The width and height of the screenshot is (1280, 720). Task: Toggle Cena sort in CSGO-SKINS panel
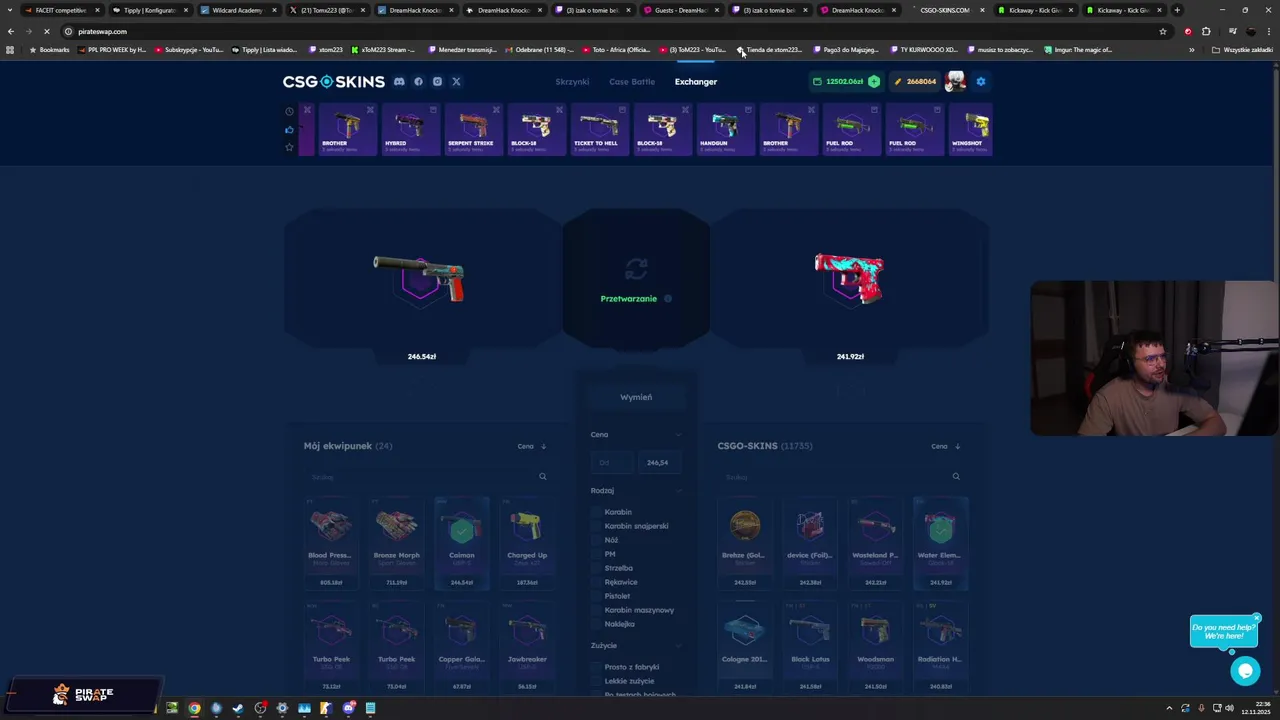(x=946, y=446)
